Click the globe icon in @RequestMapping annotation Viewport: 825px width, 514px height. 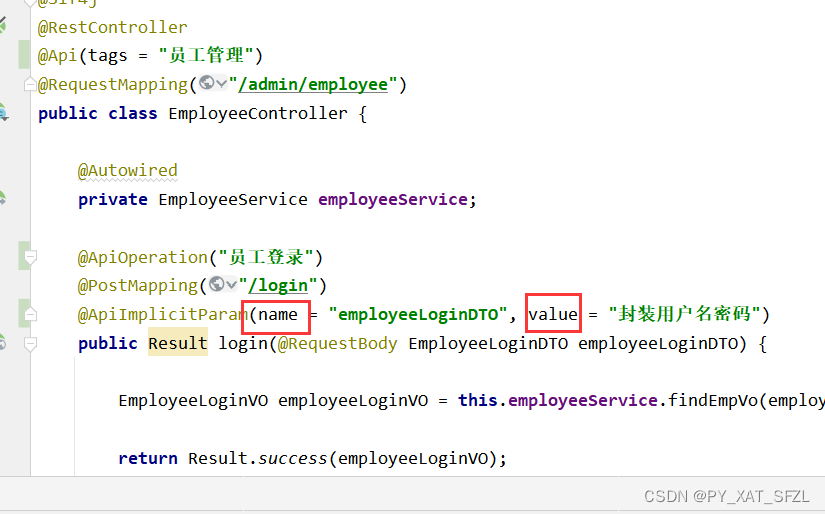(x=207, y=83)
